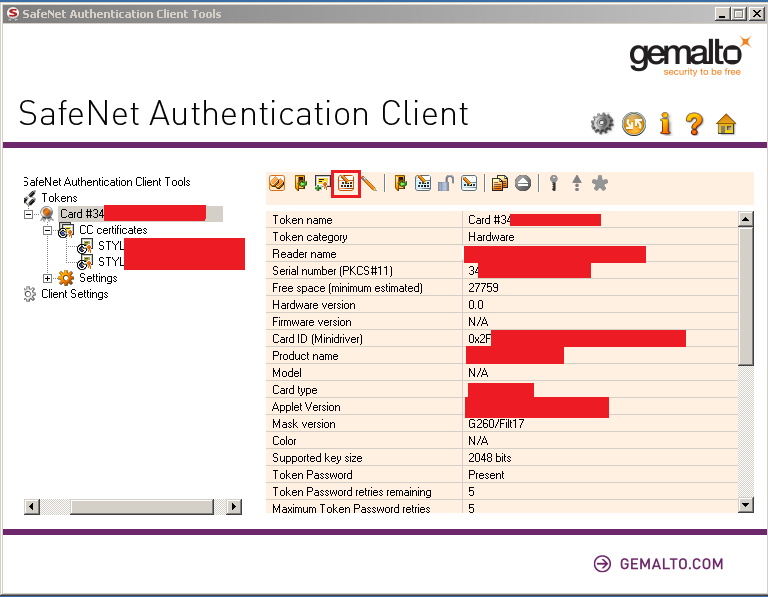This screenshot has width=768, height=597.
Task: Click the Unlock Token padlock icon
Action: point(446,183)
